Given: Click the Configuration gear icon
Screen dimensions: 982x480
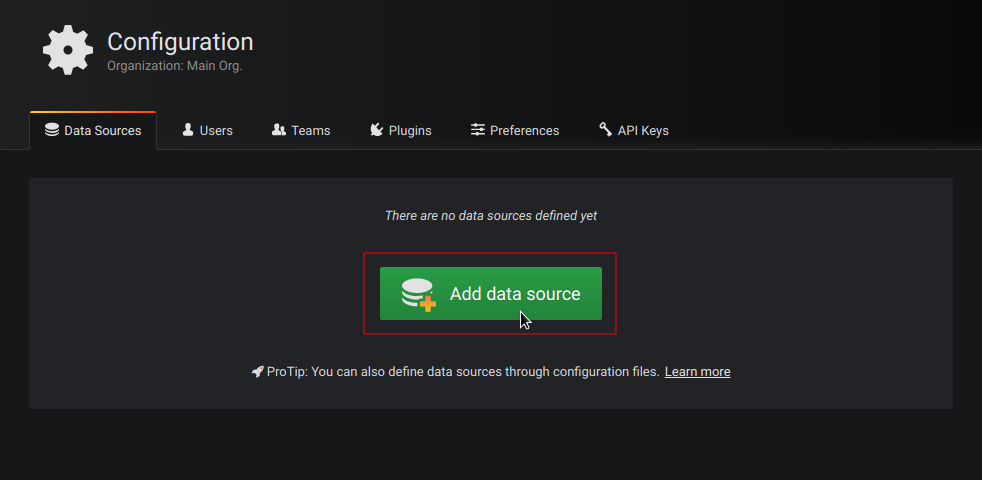Looking at the screenshot, I should [x=67, y=50].
